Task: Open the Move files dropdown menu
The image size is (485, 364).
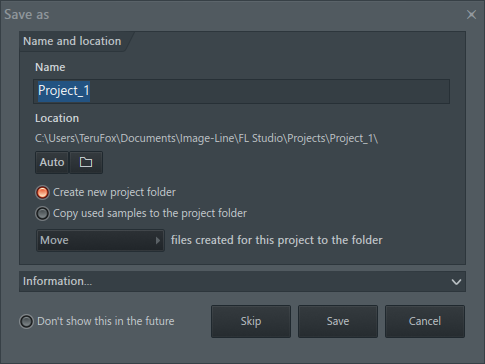Action: (100, 240)
